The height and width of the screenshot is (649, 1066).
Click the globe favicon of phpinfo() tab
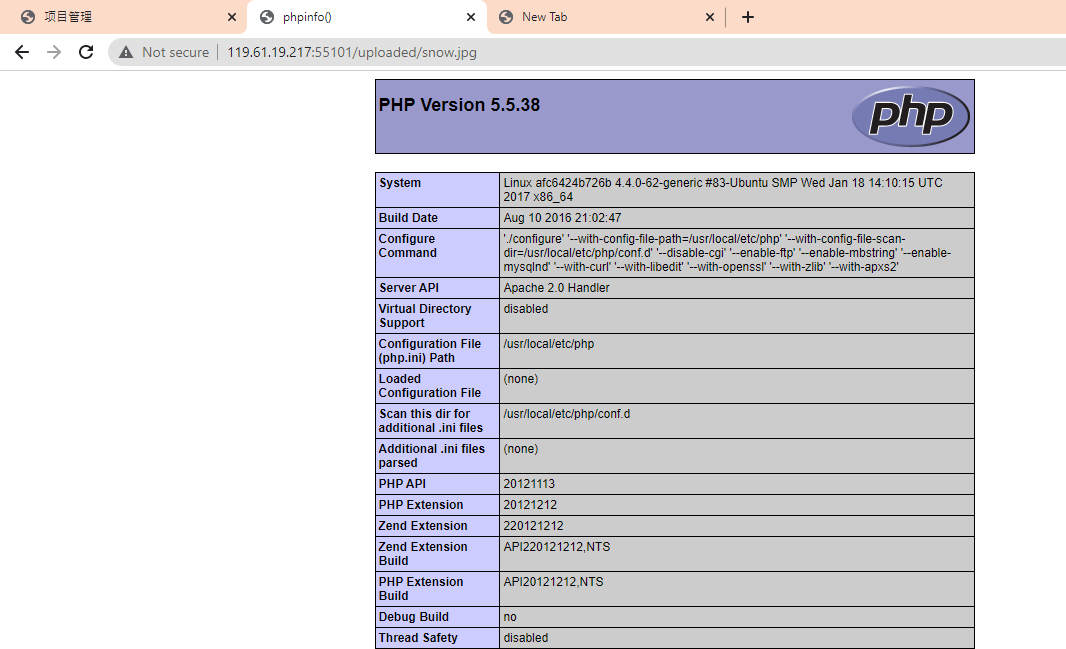267,17
